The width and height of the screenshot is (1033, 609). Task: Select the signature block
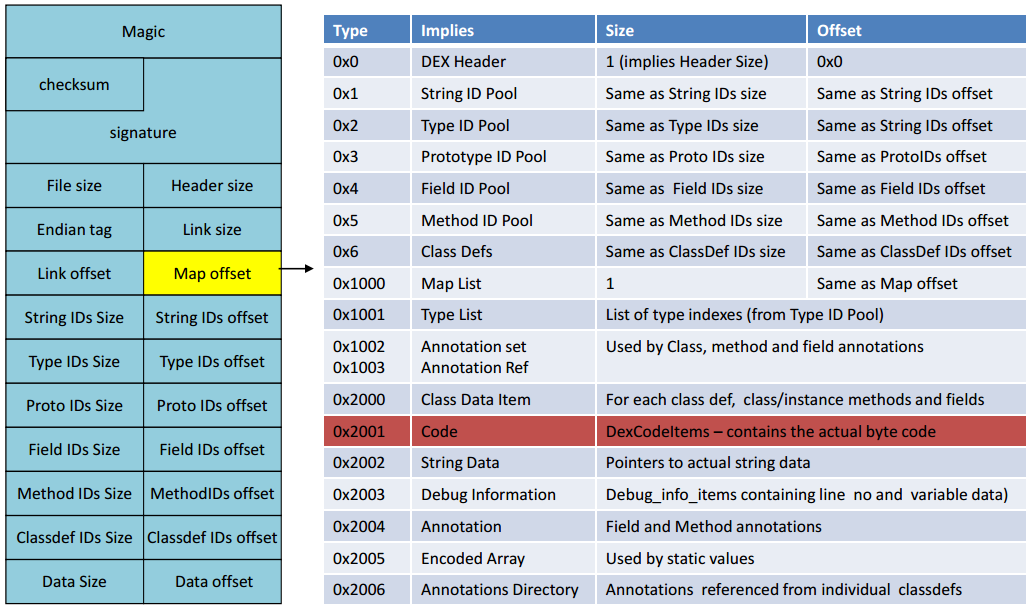click(144, 132)
